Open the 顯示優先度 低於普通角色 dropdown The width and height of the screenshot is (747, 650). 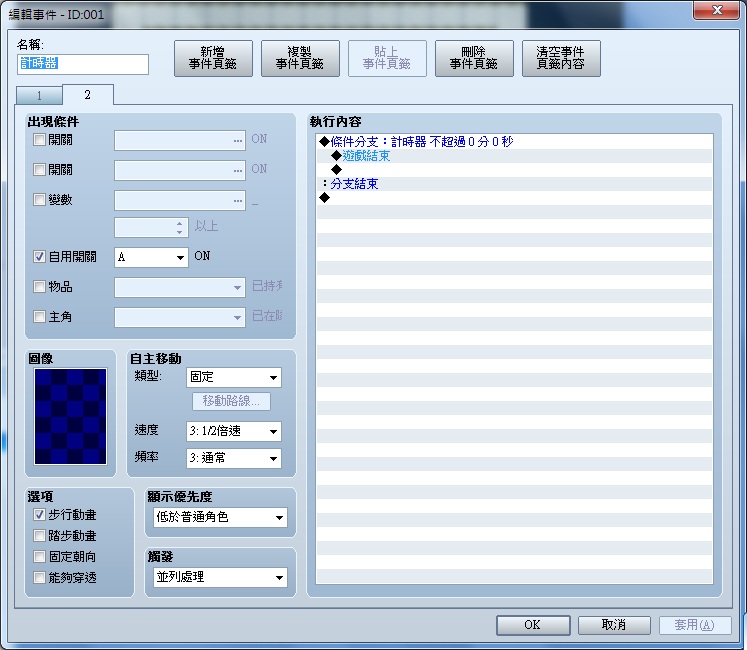point(221,518)
